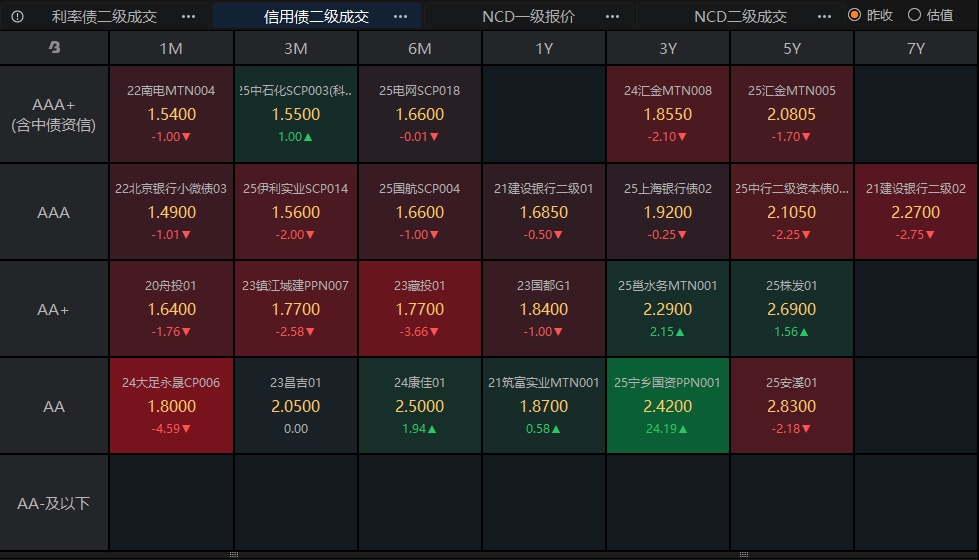Select the AAA+ (含中债资信) rating row

click(x=54, y=114)
